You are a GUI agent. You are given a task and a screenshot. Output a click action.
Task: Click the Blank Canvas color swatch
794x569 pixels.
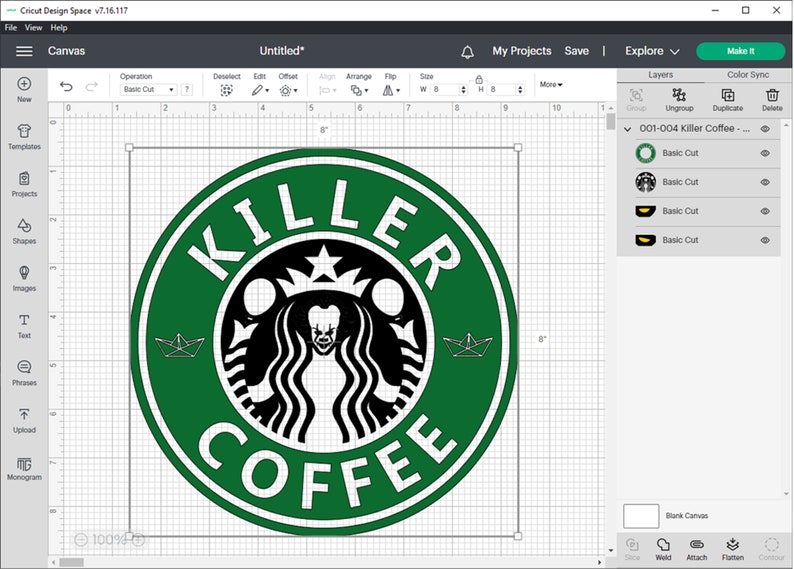(641, 516)
